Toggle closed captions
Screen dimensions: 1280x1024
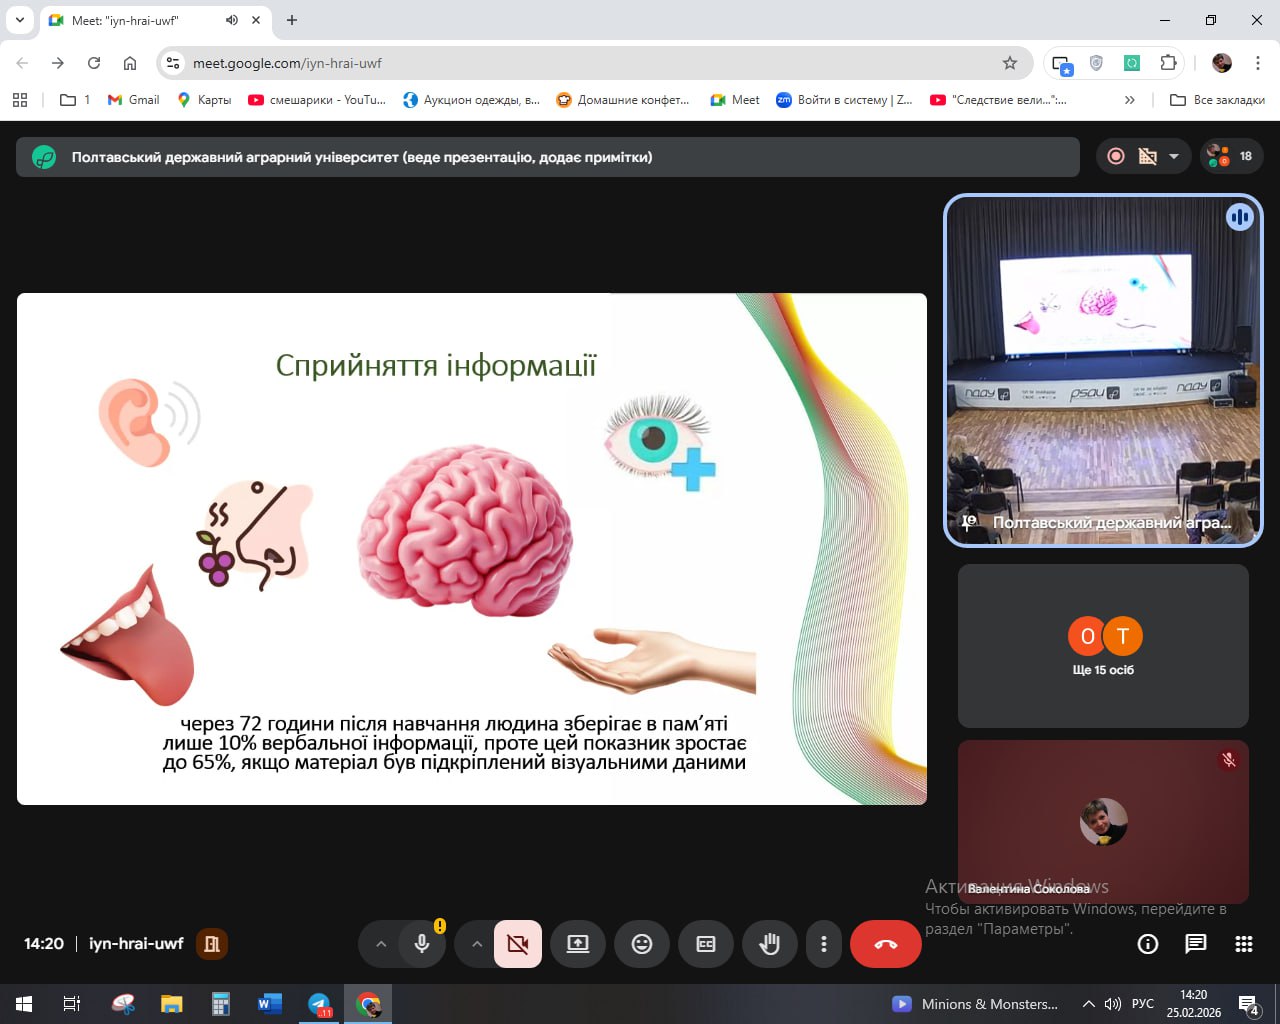[x=706, y=944]
